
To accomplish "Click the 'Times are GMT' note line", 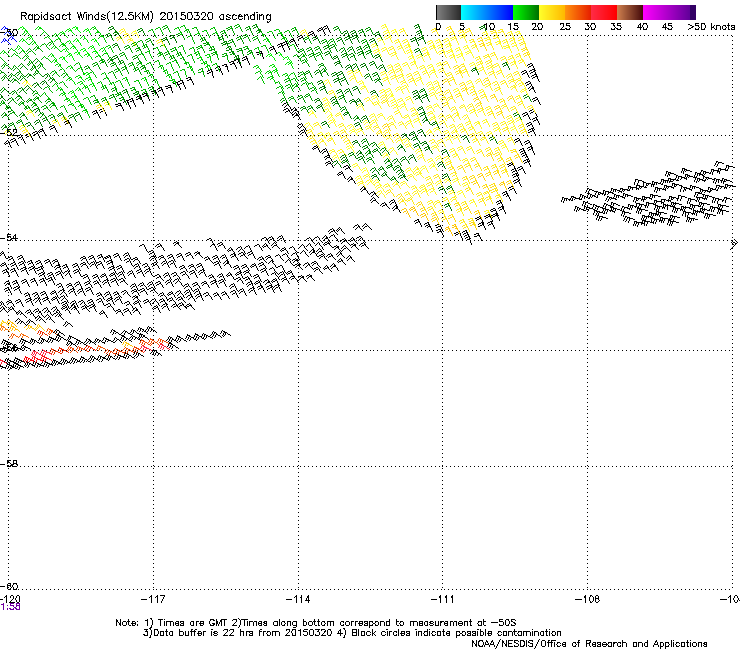I will pos(316,623).
